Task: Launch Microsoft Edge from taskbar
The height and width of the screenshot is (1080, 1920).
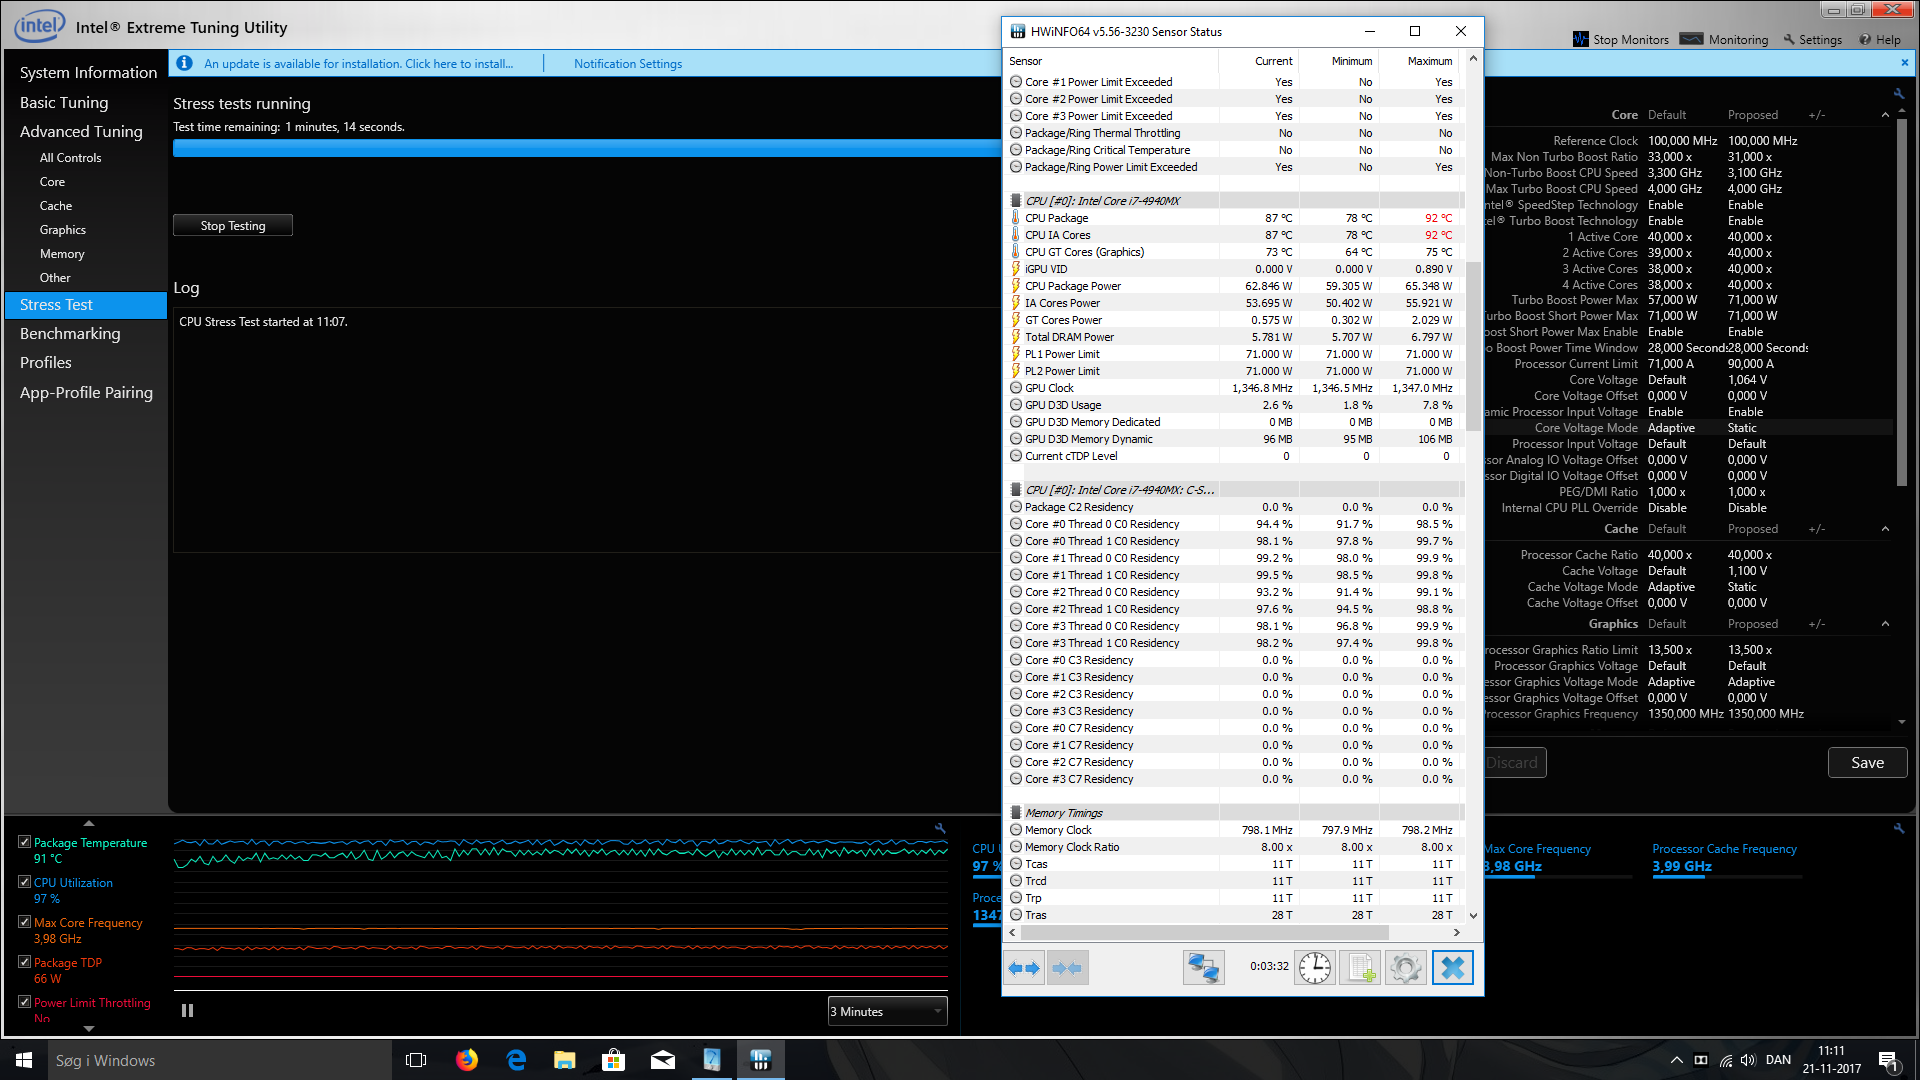Action: click(516, 1060)
